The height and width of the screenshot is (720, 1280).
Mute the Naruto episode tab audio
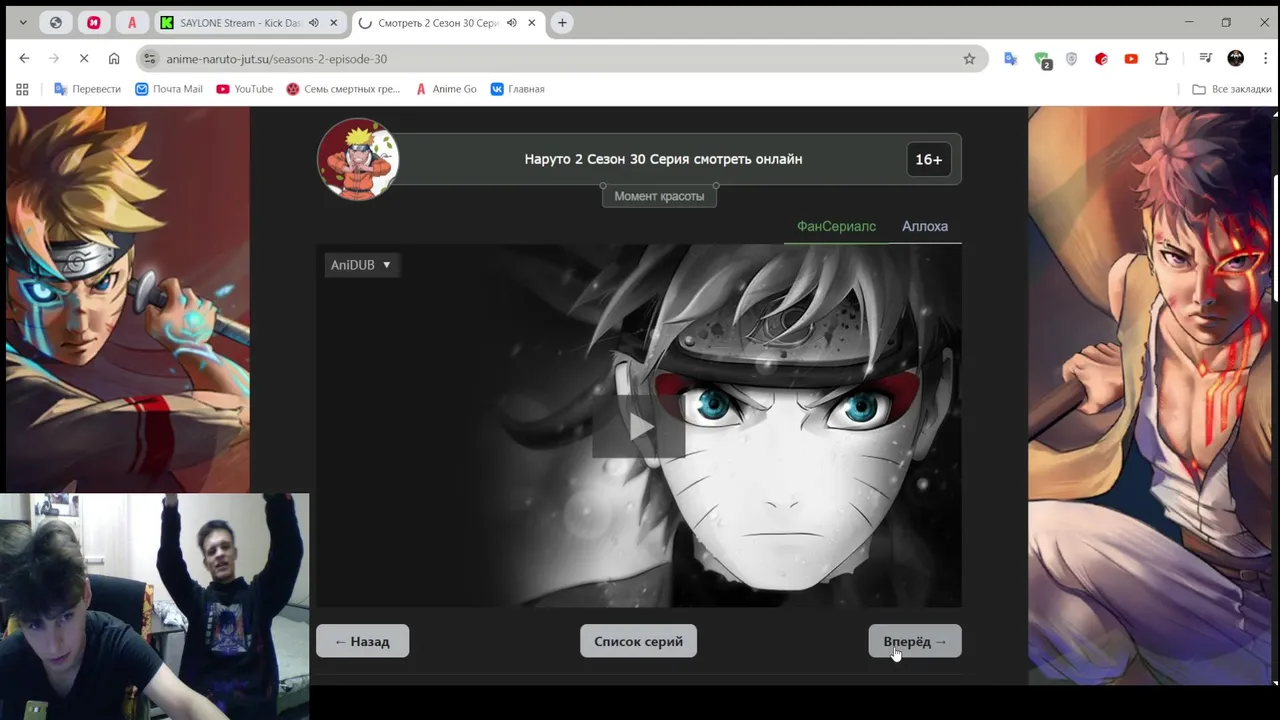click(512, 22)
